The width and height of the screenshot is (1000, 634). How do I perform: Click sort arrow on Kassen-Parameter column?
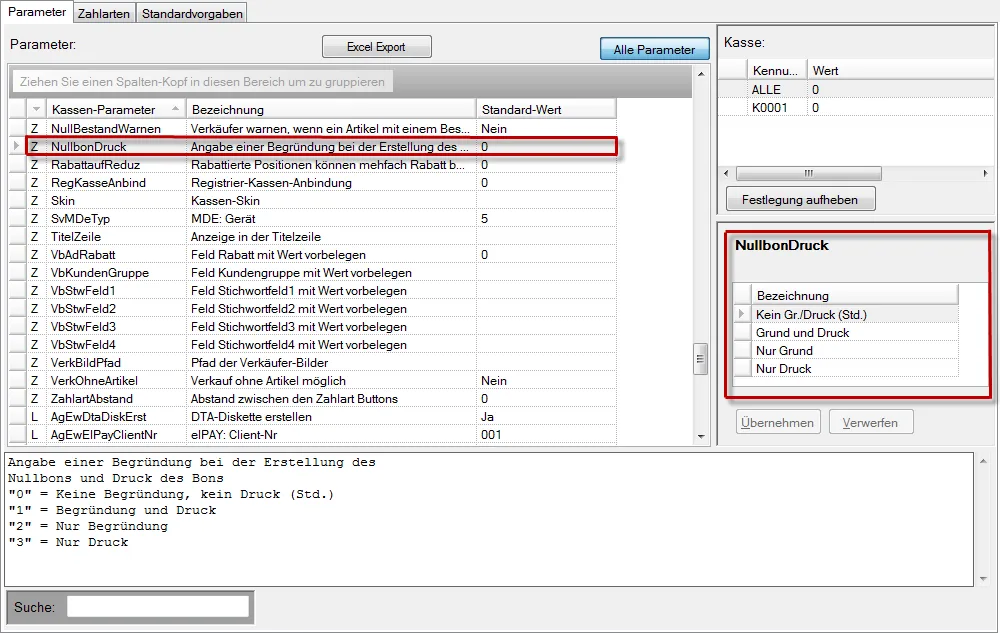tap(176, 109)
